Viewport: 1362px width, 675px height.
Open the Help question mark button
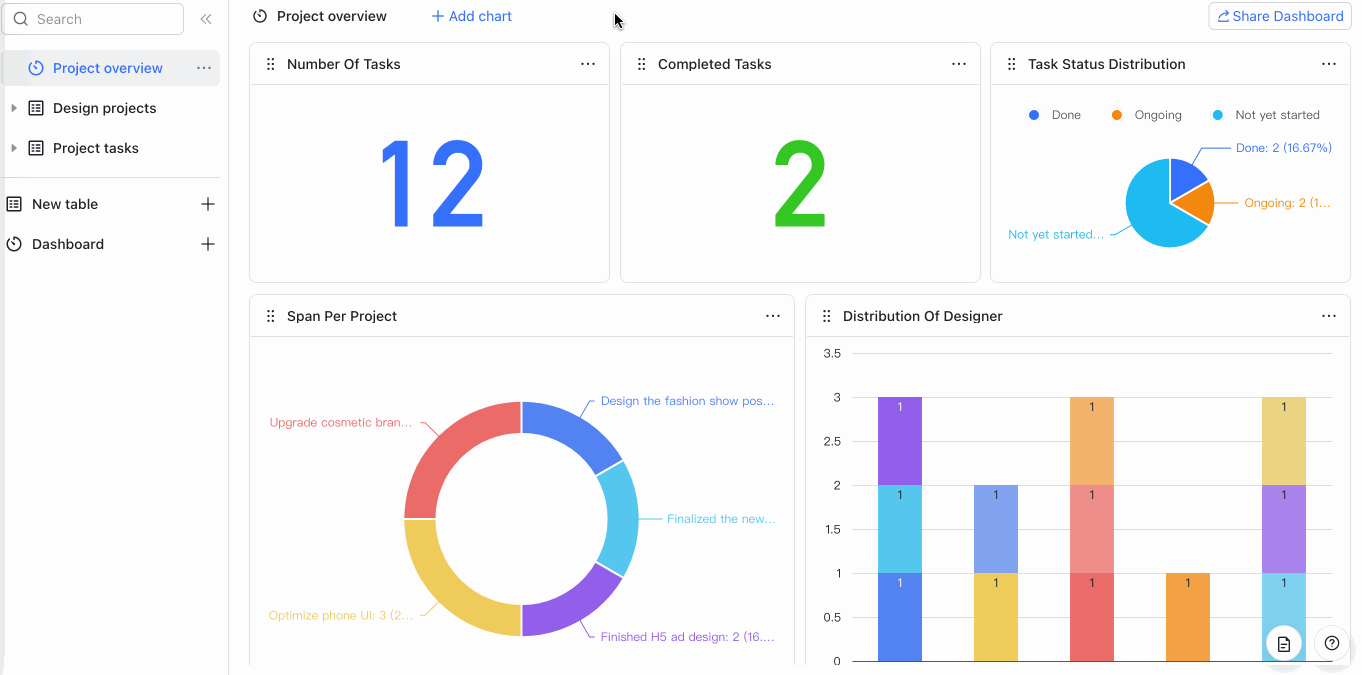[1331, 643]
